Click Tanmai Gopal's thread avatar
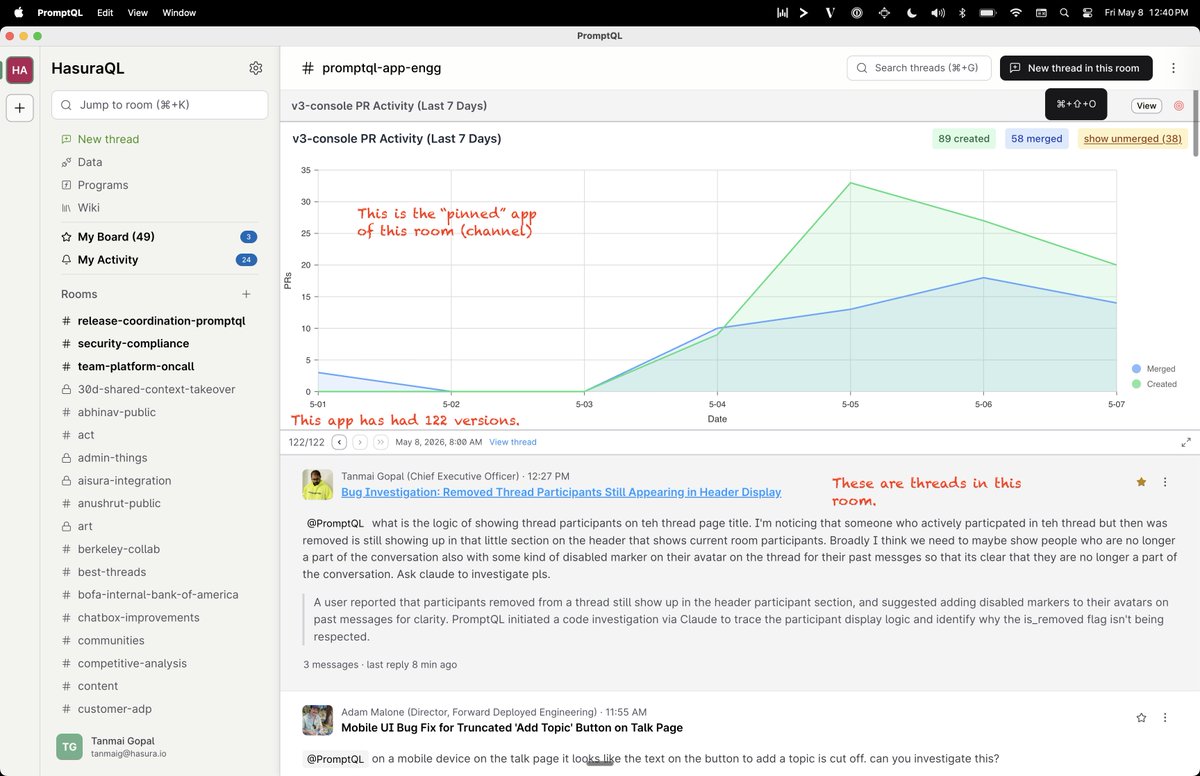The height and width of the screenshot is (776, 1200). (x=317, y=484)
